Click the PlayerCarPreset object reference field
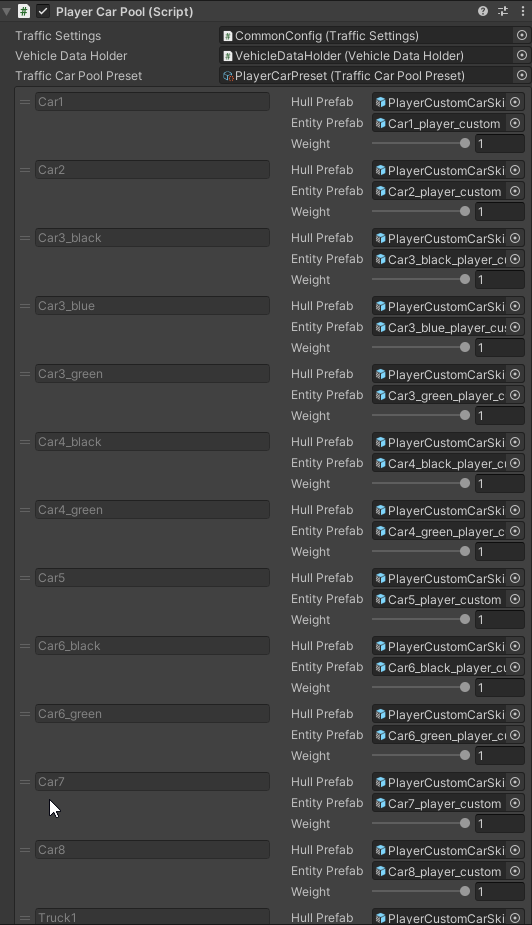Viewport: 532px width, 925px height. click(367, 76)
